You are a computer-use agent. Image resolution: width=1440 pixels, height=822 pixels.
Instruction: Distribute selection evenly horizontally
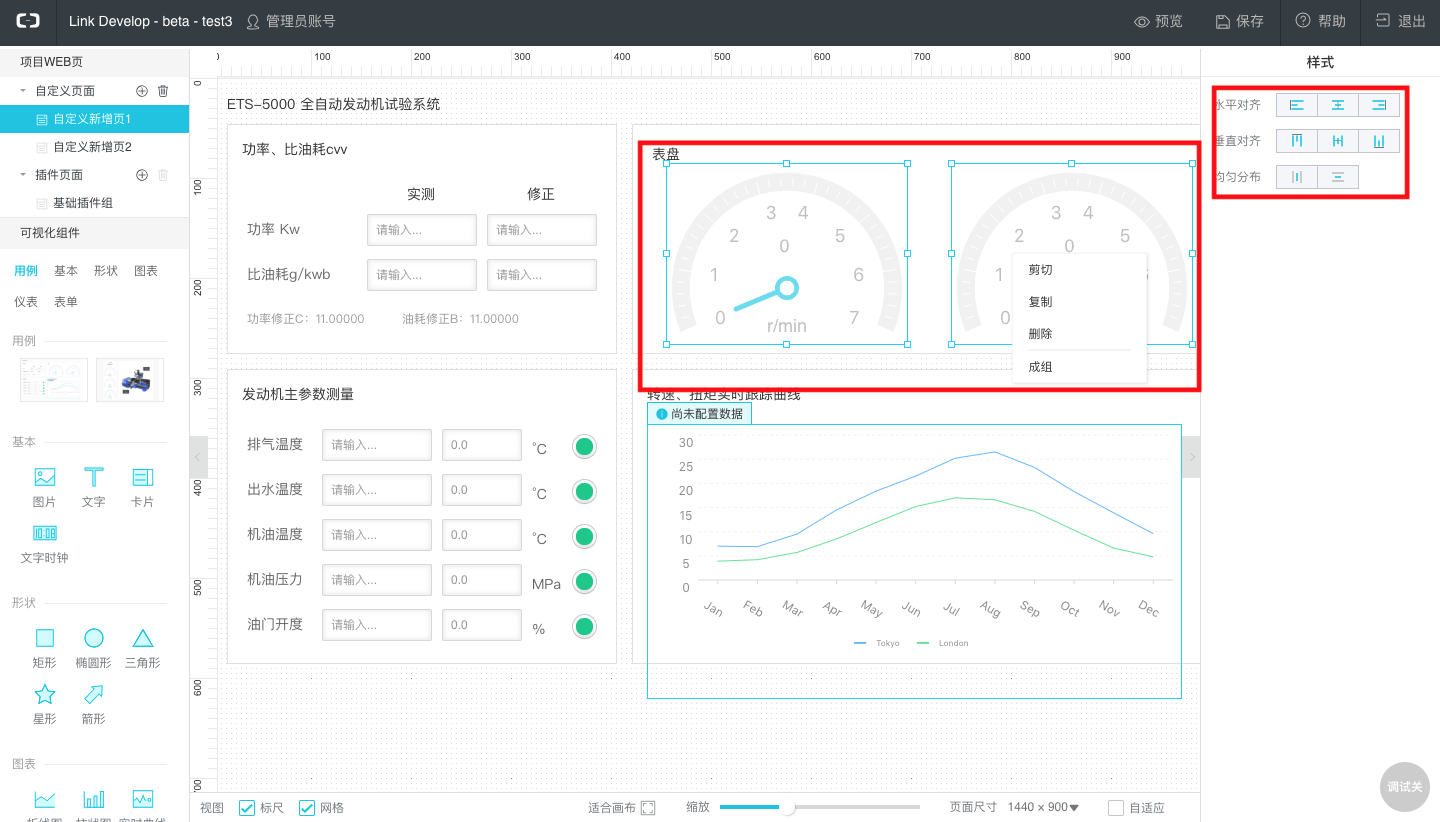point(1297,177)
